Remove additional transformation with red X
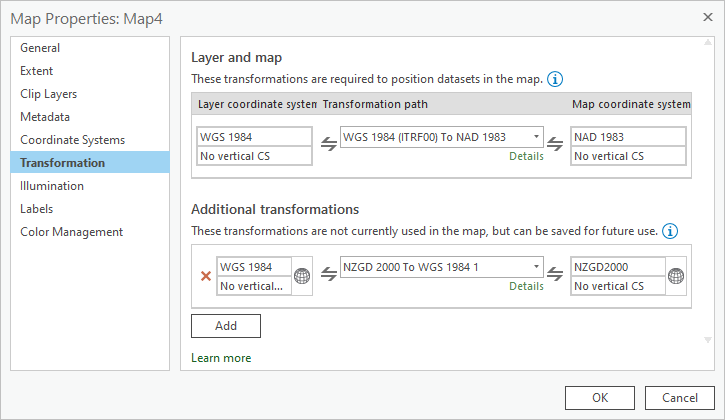The image size is (725, 420). click(x=206, y=276)
